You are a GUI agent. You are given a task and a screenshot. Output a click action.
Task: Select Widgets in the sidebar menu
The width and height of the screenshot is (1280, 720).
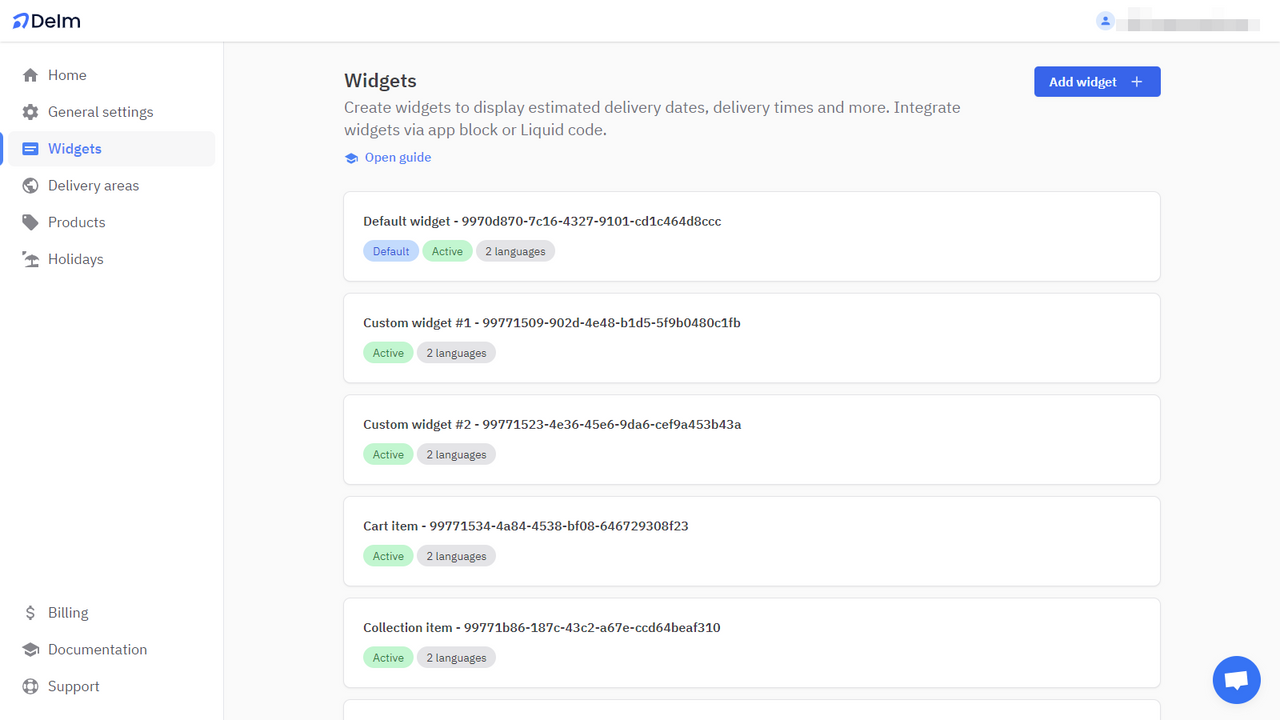point(74,148)
